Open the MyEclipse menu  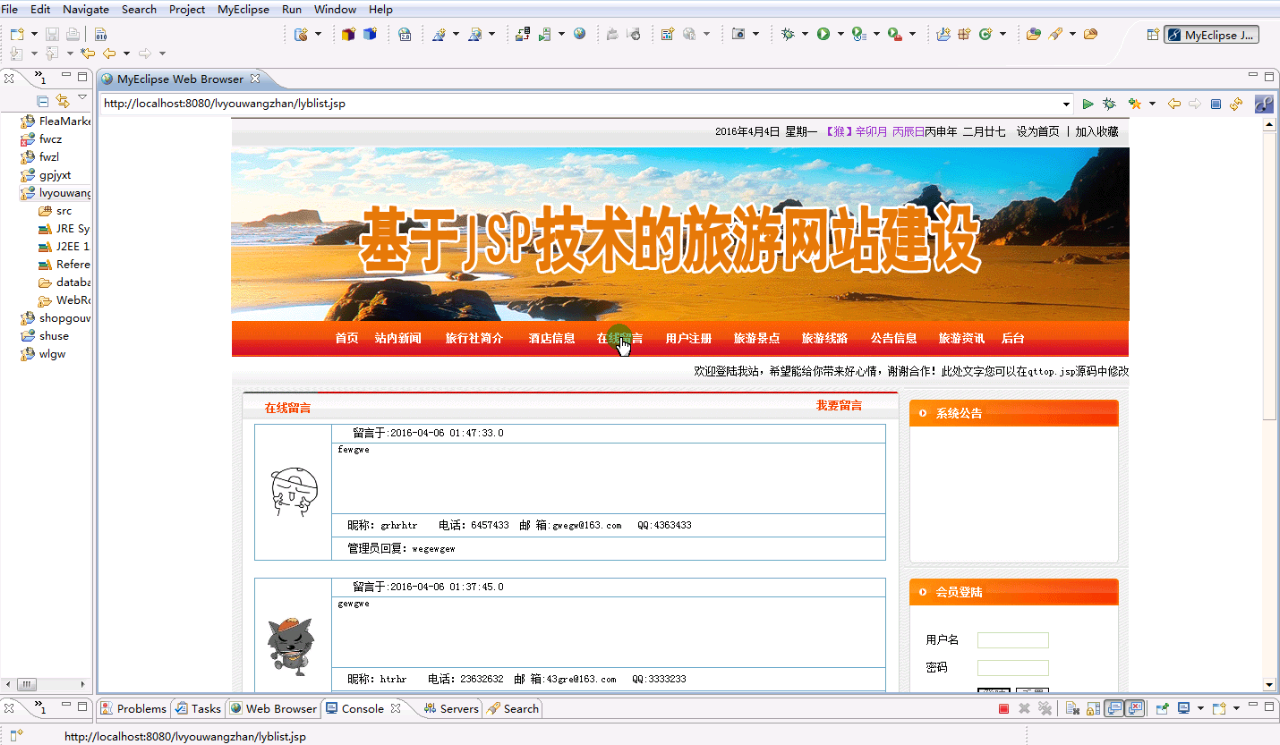coord(243,9)
